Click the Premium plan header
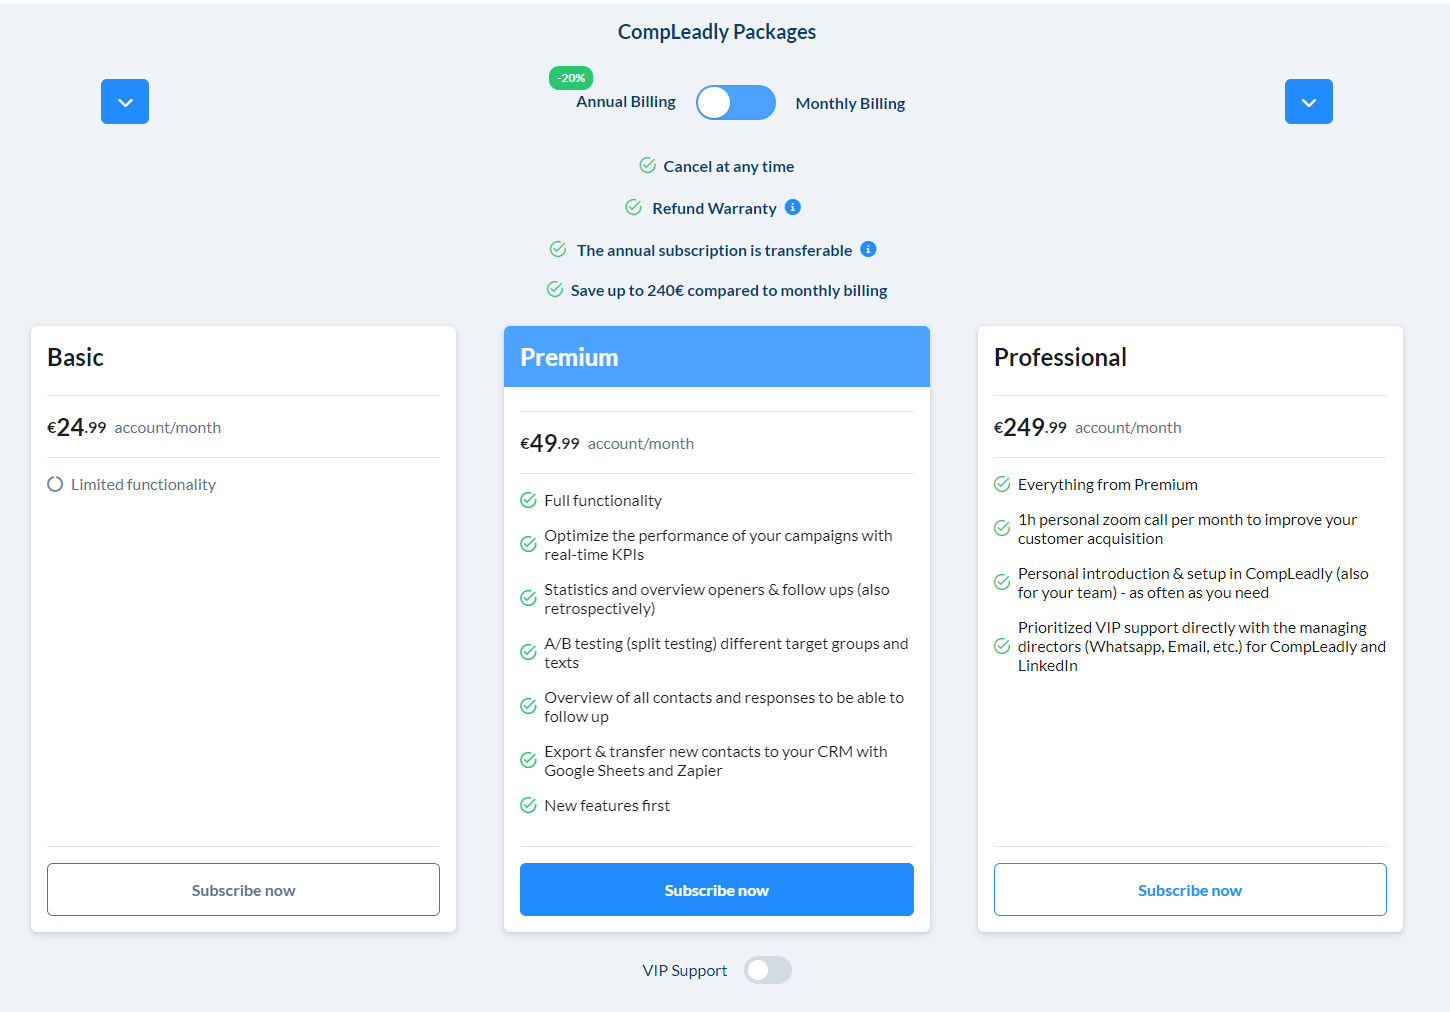The image size is (1450, 1012). click(x=716, y=357)
